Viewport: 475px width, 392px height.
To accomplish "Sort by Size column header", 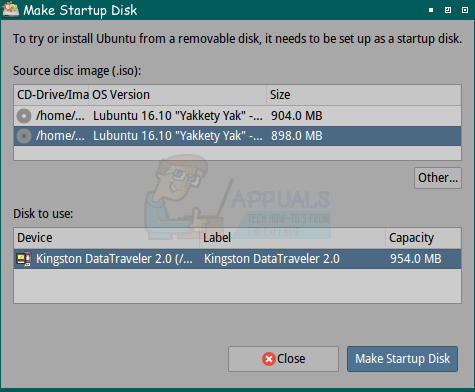I will [364, 95].
